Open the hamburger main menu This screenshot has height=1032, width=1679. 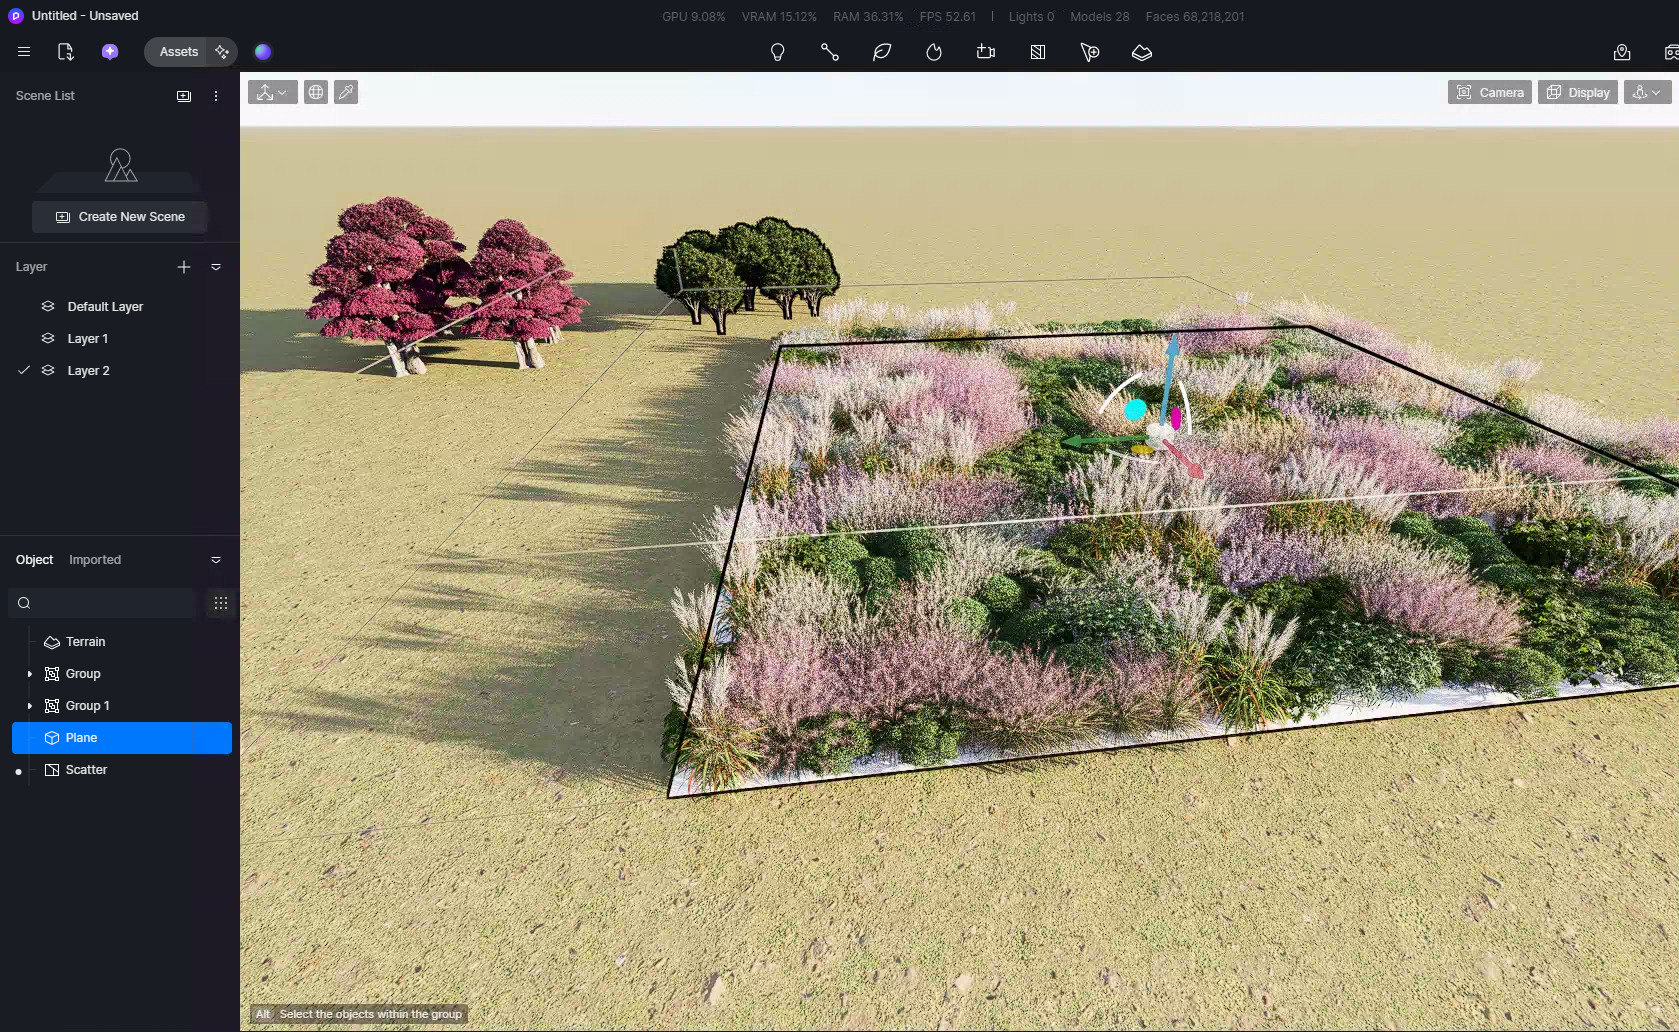(x=24, y=52)
